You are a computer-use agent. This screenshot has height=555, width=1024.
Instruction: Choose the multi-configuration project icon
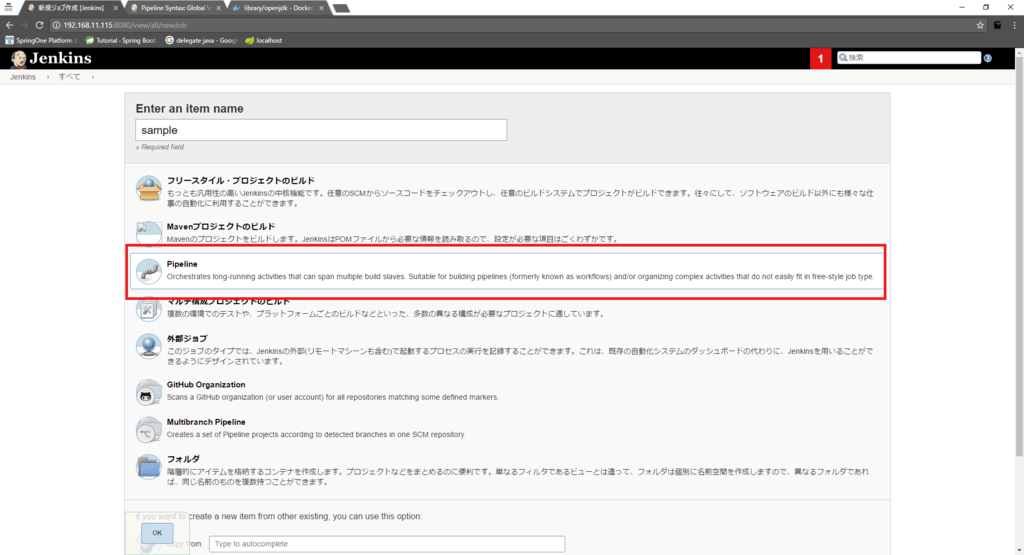point(148,309)
